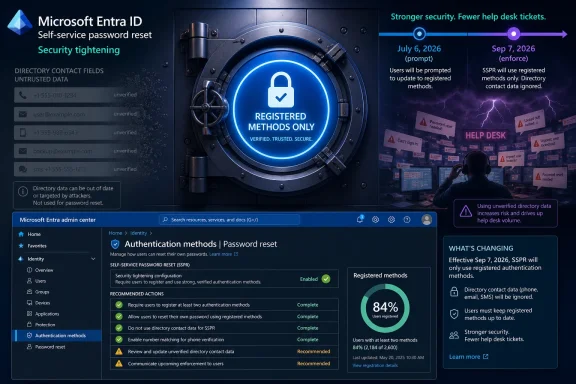
Task: Click the Password reset icon in sidebar
Action: (x=29, y=347)
